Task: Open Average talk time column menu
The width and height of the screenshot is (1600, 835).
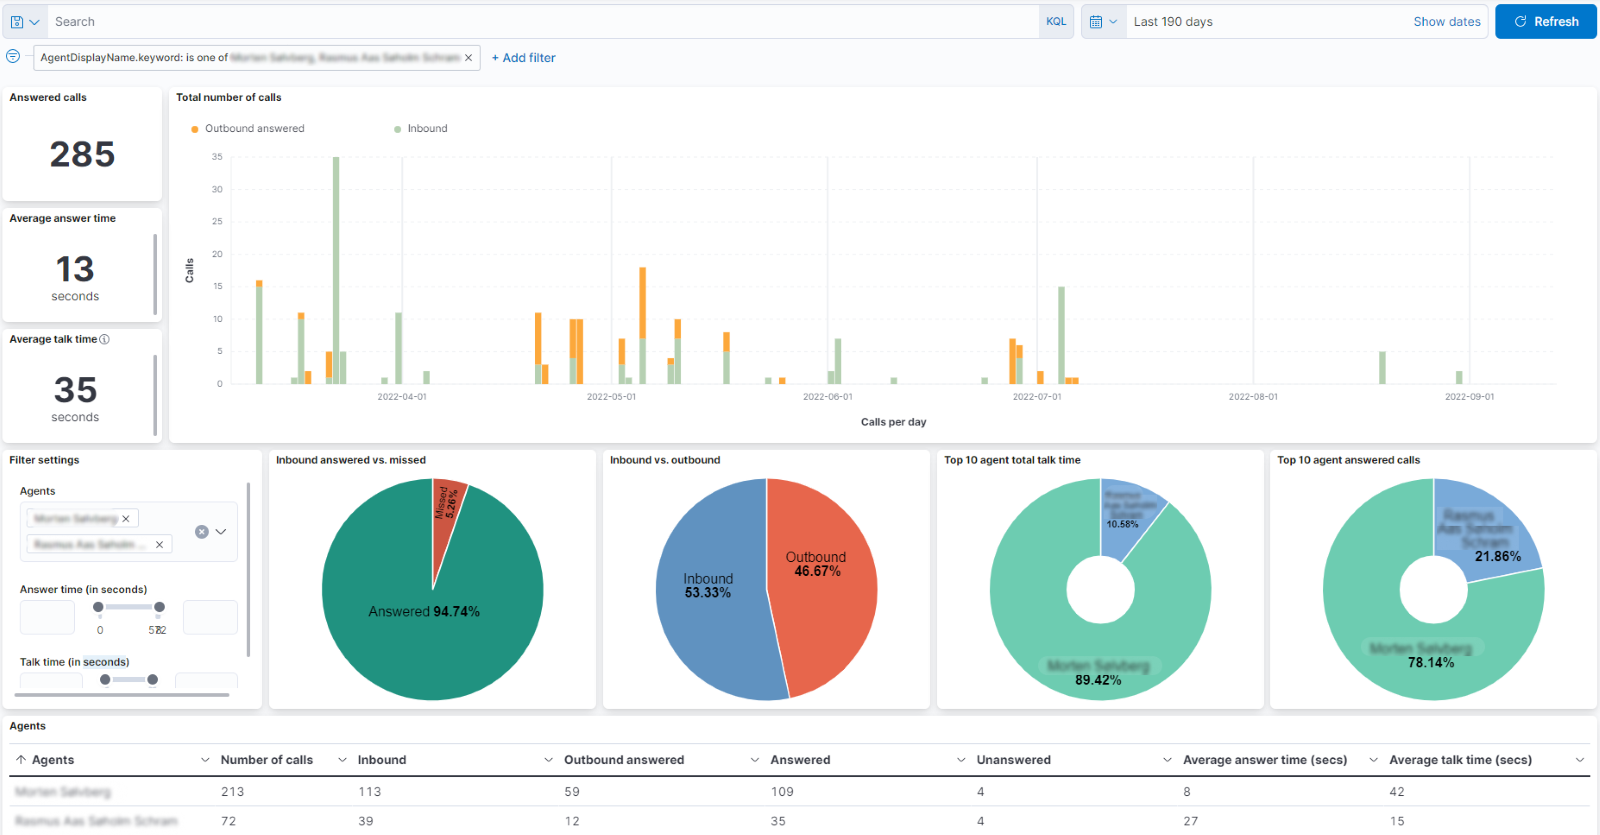Action: [x=1580, y=760]
